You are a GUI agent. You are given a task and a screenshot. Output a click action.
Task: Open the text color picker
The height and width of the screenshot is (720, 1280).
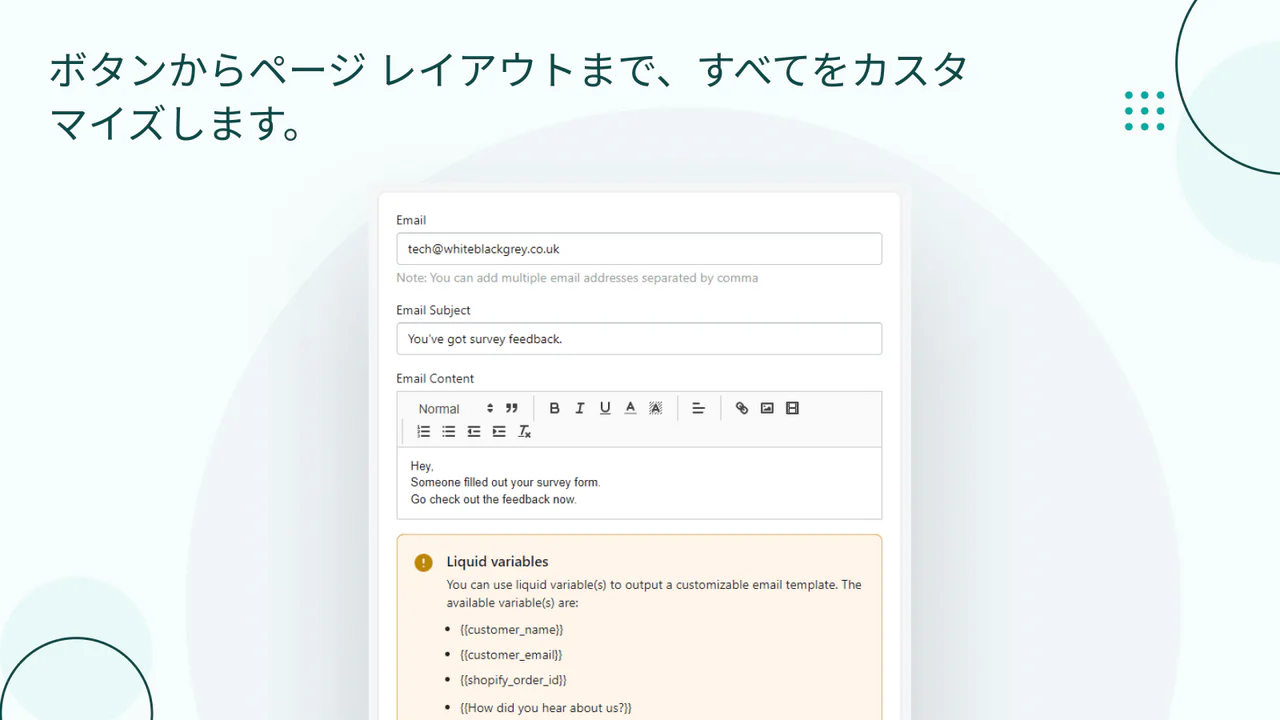[x=630, y=408]
